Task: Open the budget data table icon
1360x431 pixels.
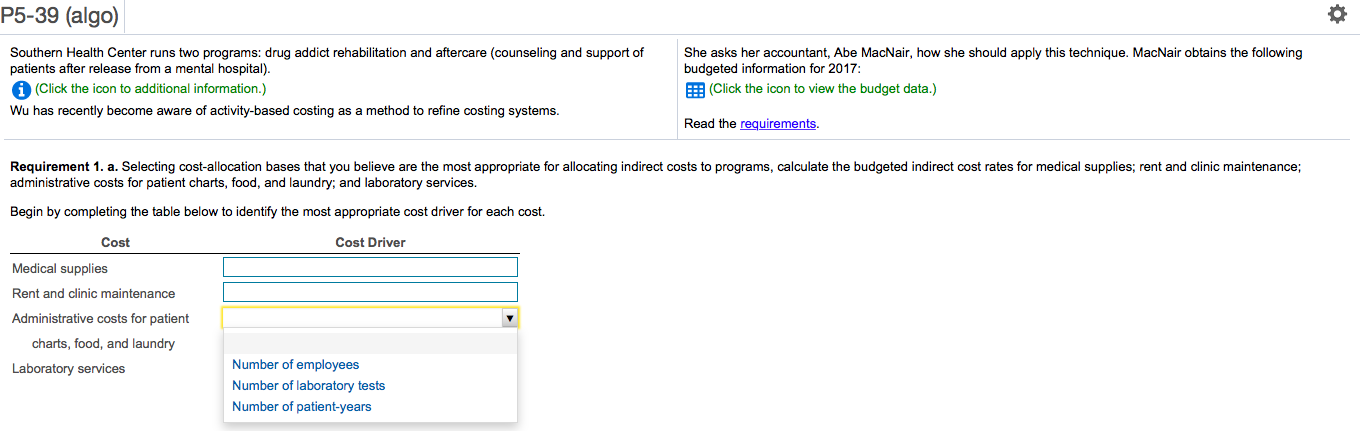Action: pos(695,90)
